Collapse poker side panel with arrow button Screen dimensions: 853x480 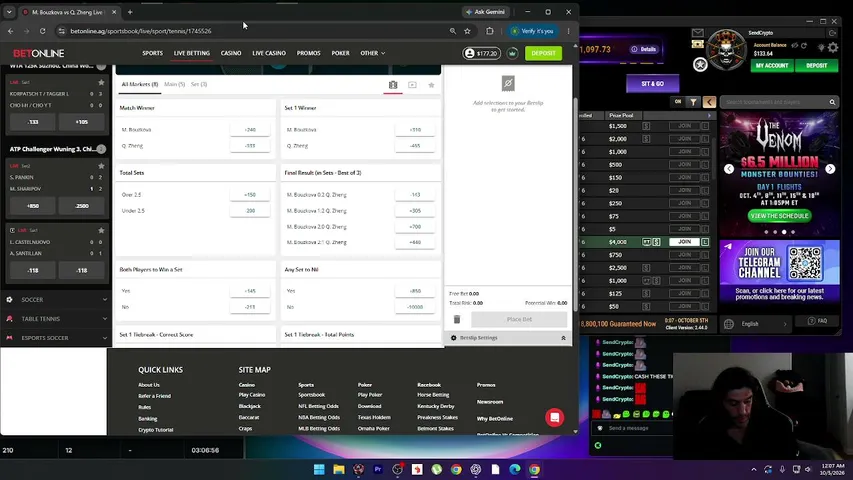[x=709, y=102]
